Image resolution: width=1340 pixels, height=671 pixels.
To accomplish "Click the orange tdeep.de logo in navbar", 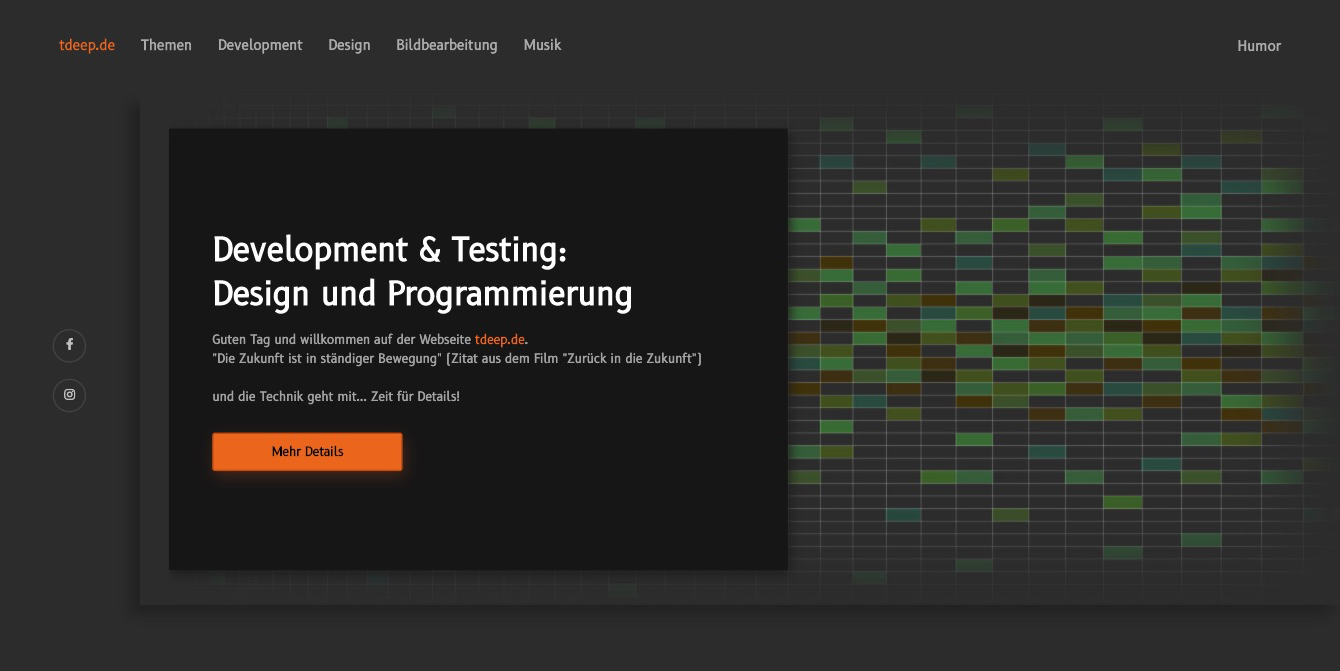I will point(87,45).
